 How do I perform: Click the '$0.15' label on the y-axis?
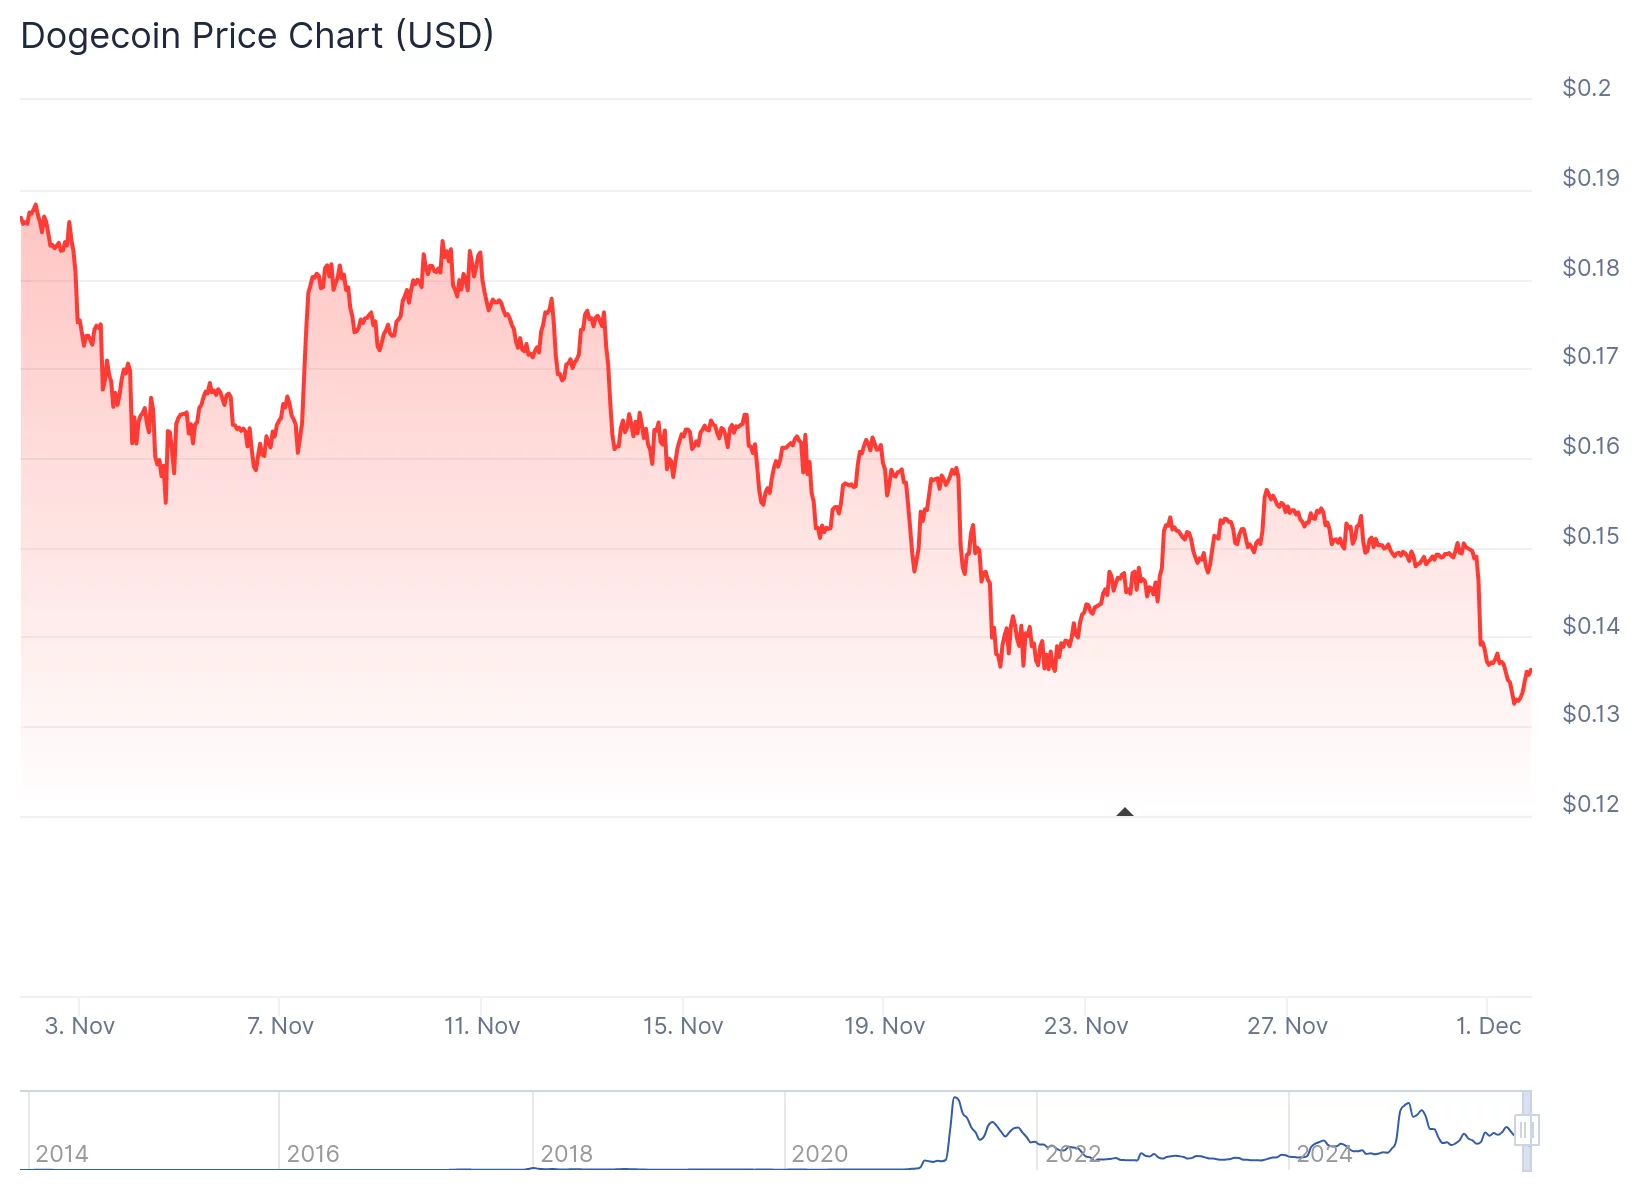(1589, 536)
